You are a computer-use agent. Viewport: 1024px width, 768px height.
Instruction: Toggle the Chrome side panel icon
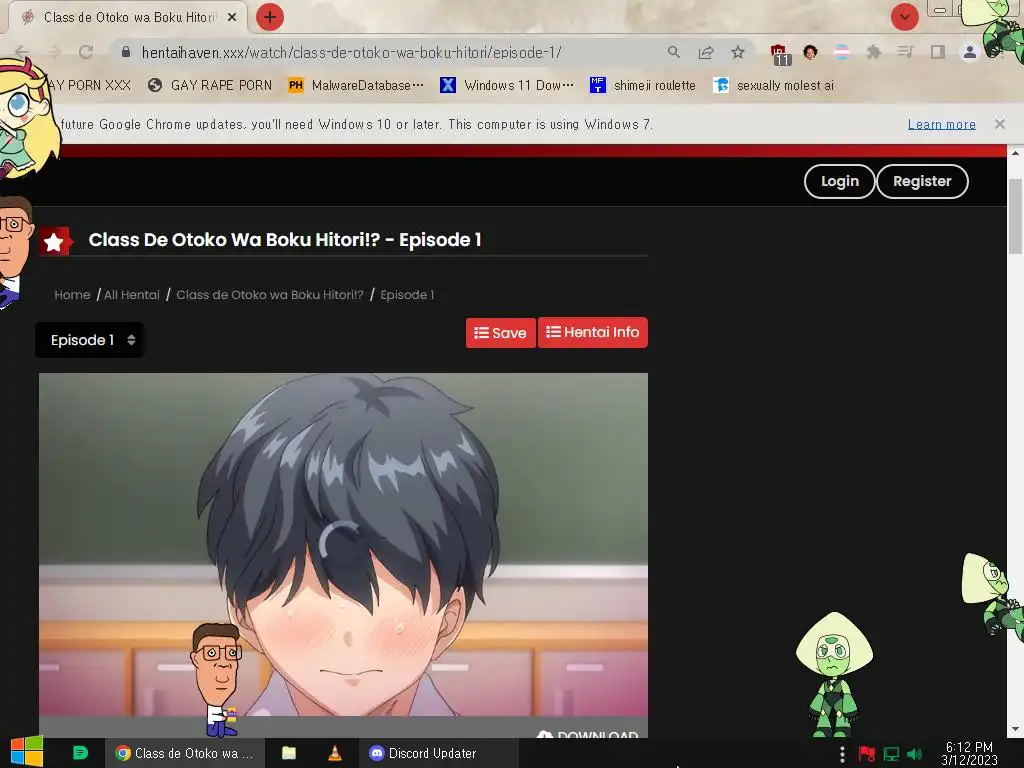[x=938, y=52]
